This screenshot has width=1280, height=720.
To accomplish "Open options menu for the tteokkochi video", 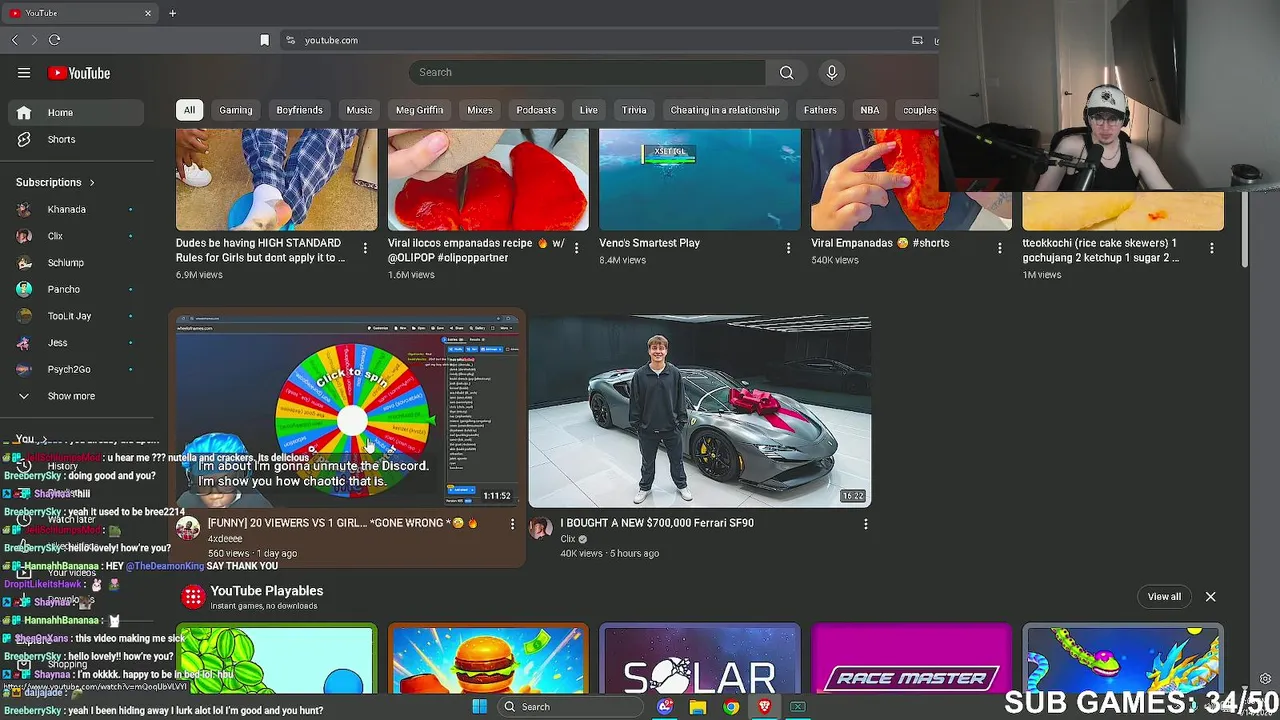I will [1211, 248].
